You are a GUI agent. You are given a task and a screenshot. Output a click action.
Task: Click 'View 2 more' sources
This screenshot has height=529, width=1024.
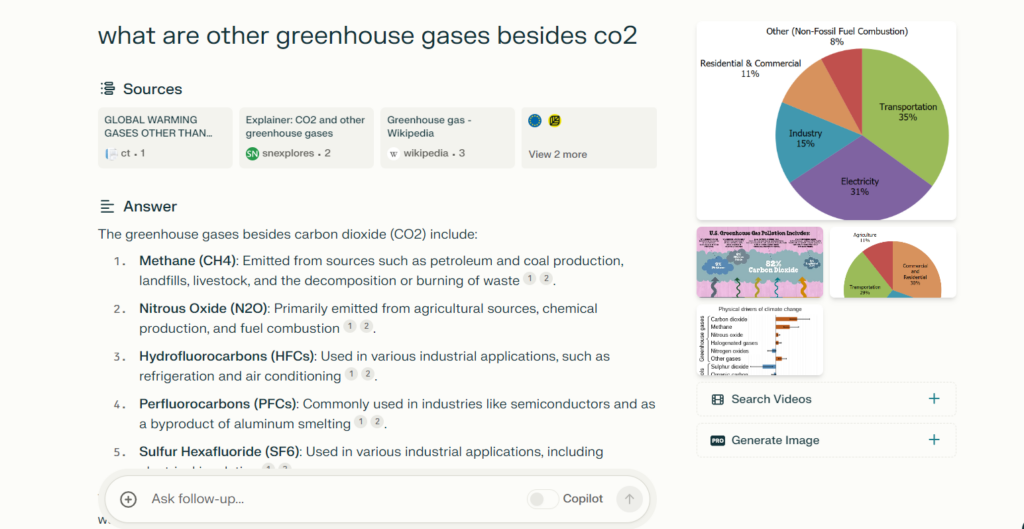tap(558, 155)
